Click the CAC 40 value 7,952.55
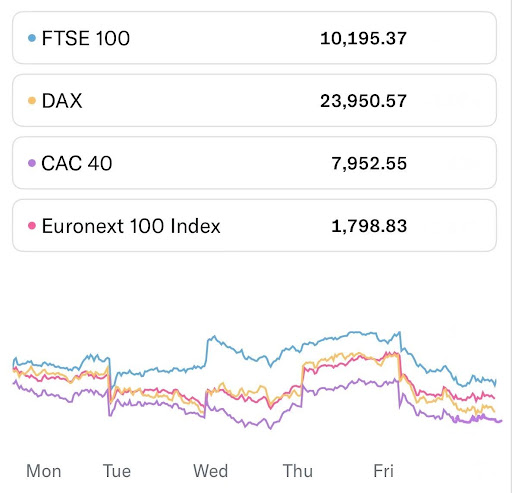 369,164
